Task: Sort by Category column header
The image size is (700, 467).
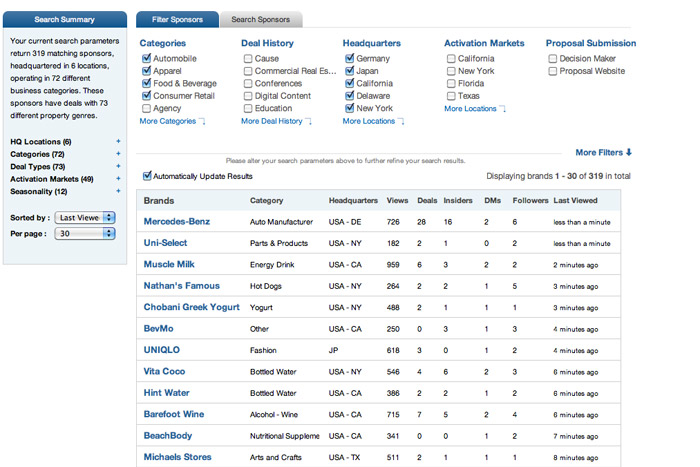Action: (267, 200)
